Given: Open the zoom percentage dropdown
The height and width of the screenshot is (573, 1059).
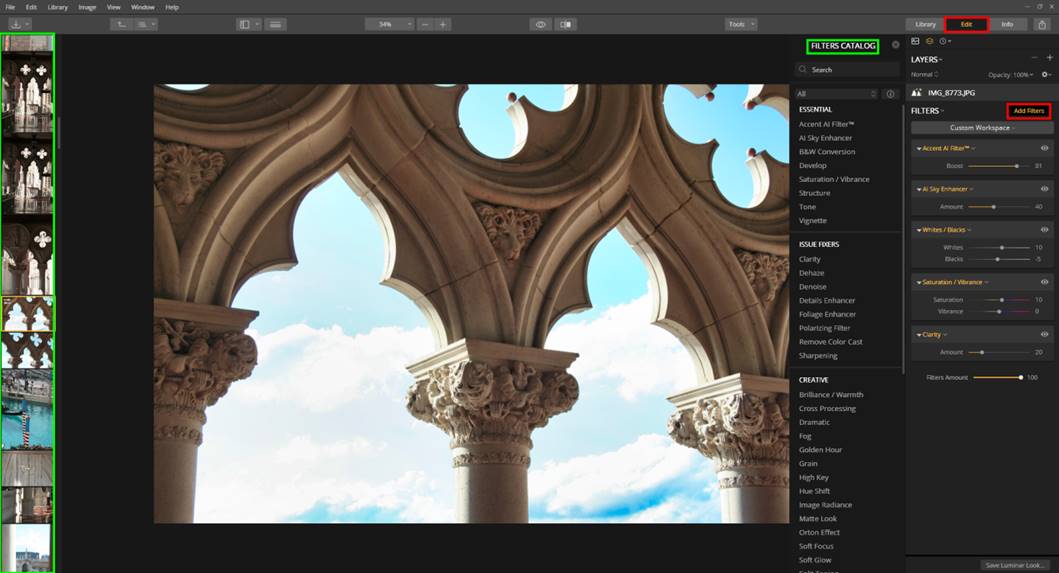Looking at the screenshot, I should (x=390, y=24).
